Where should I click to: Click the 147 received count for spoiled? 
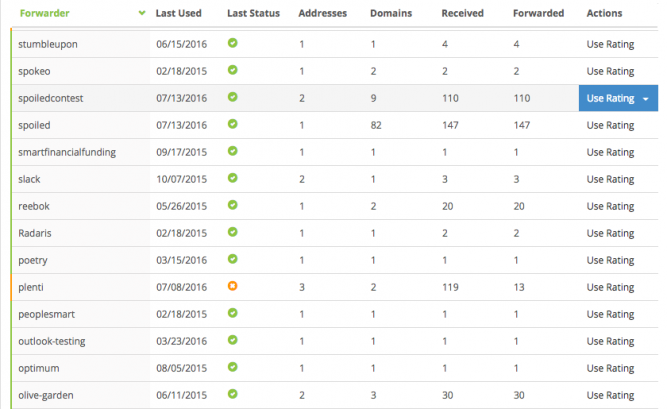(450, 125)
